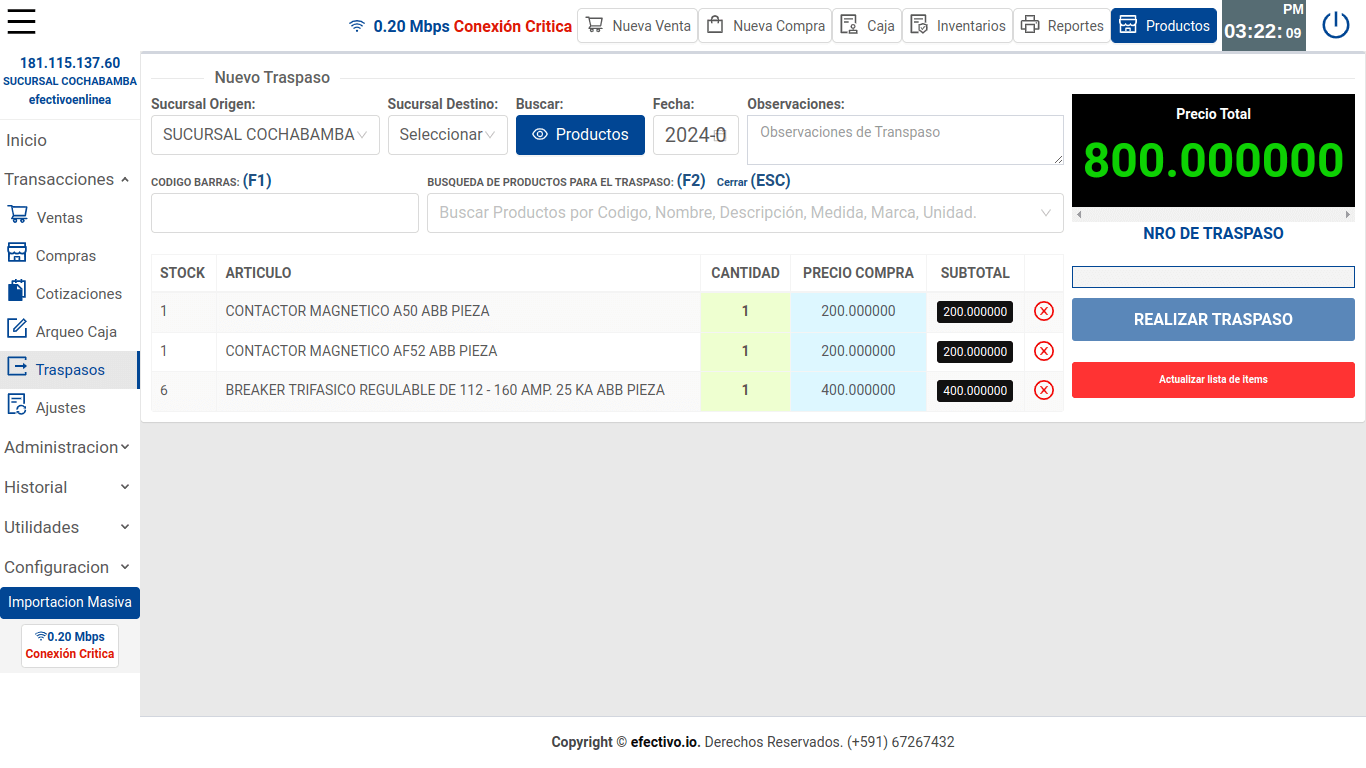Remove CONTACTOR MAGNETICO A50 row with red X
Screen dimensions: 1366x768
[1044, 311]
